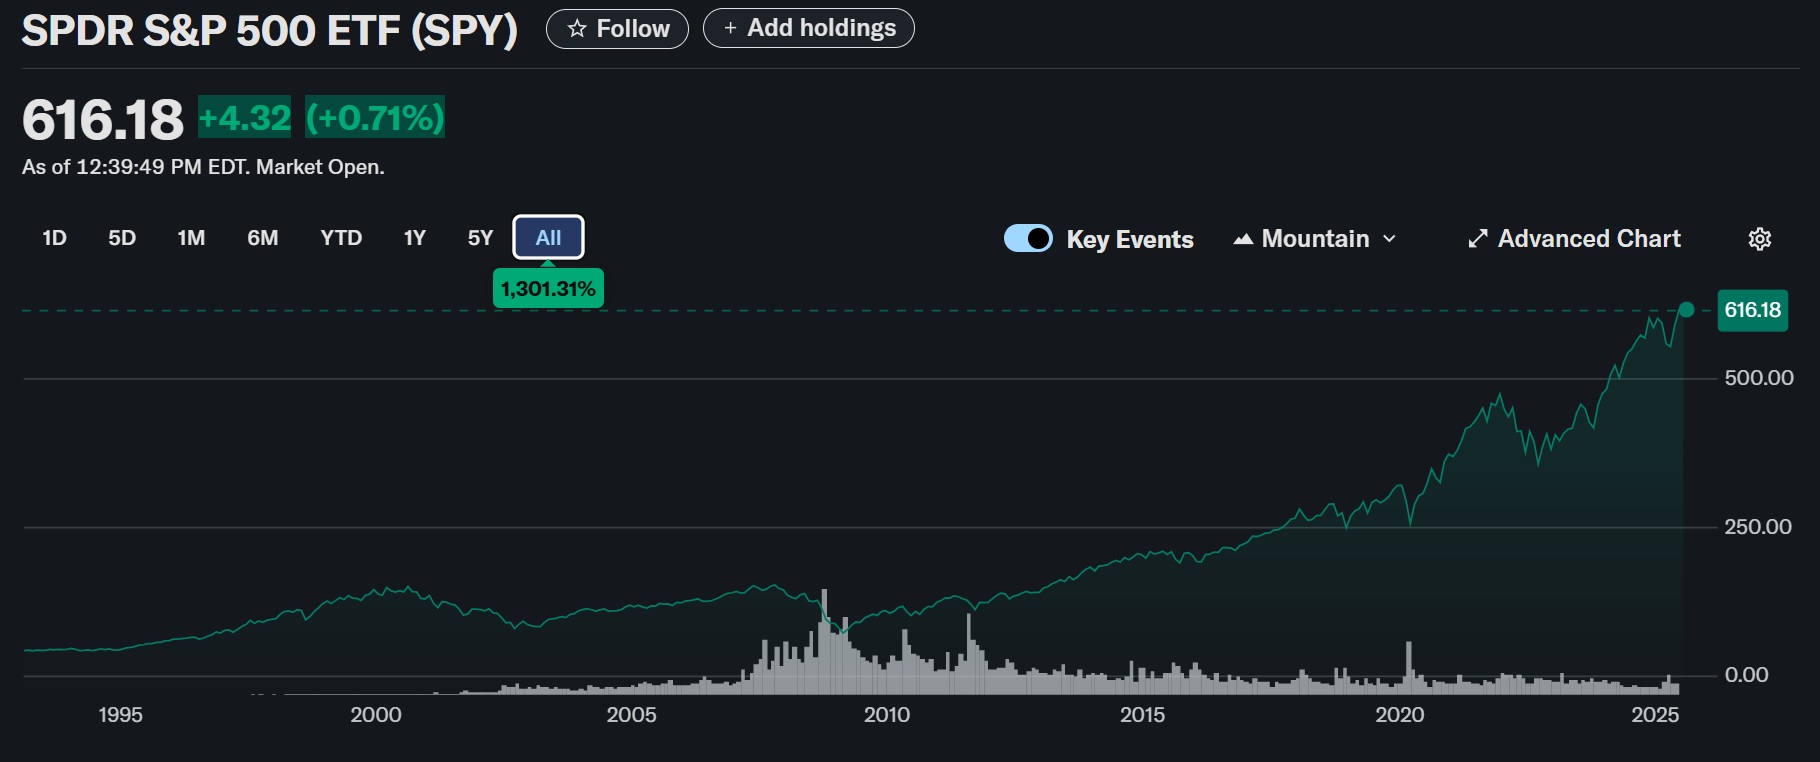This screenshot has height=762, width=1820.
Task: Select the 5Y time range
Action: 481,238
